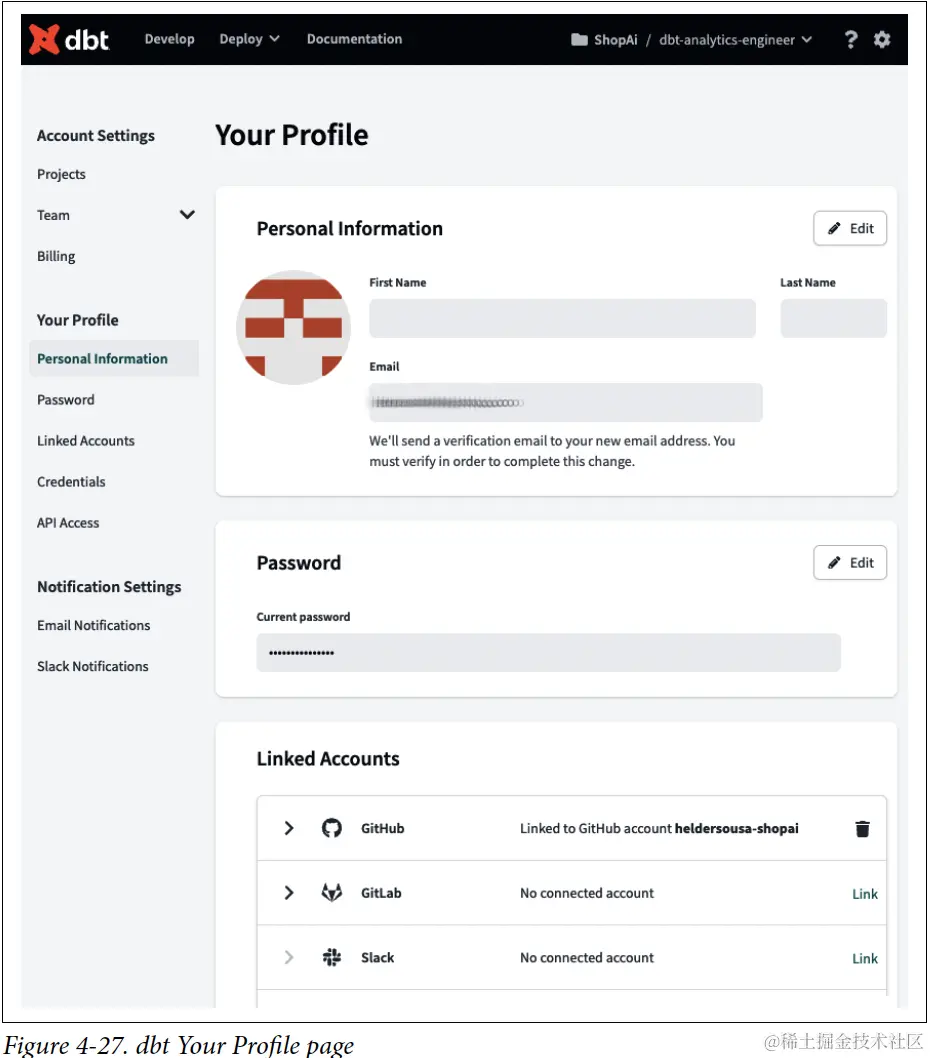Open the Develop menu
This screenshot has width=930, height=1058.
click(x=169, y=39)
